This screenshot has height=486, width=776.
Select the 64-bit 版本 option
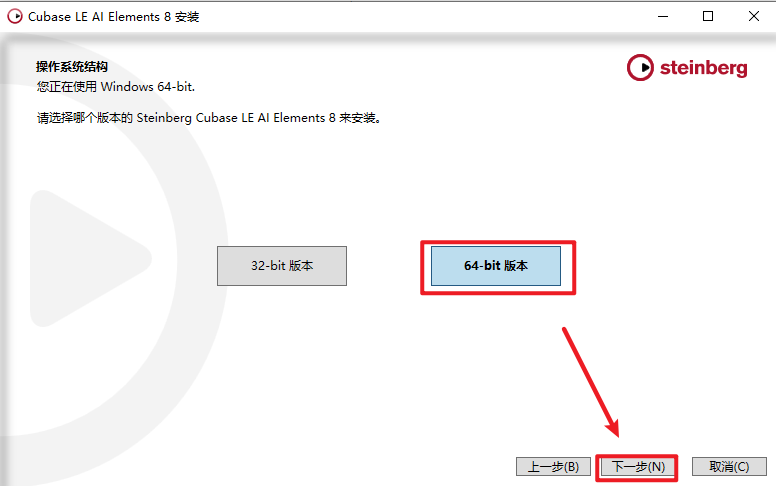coord(496,266)
